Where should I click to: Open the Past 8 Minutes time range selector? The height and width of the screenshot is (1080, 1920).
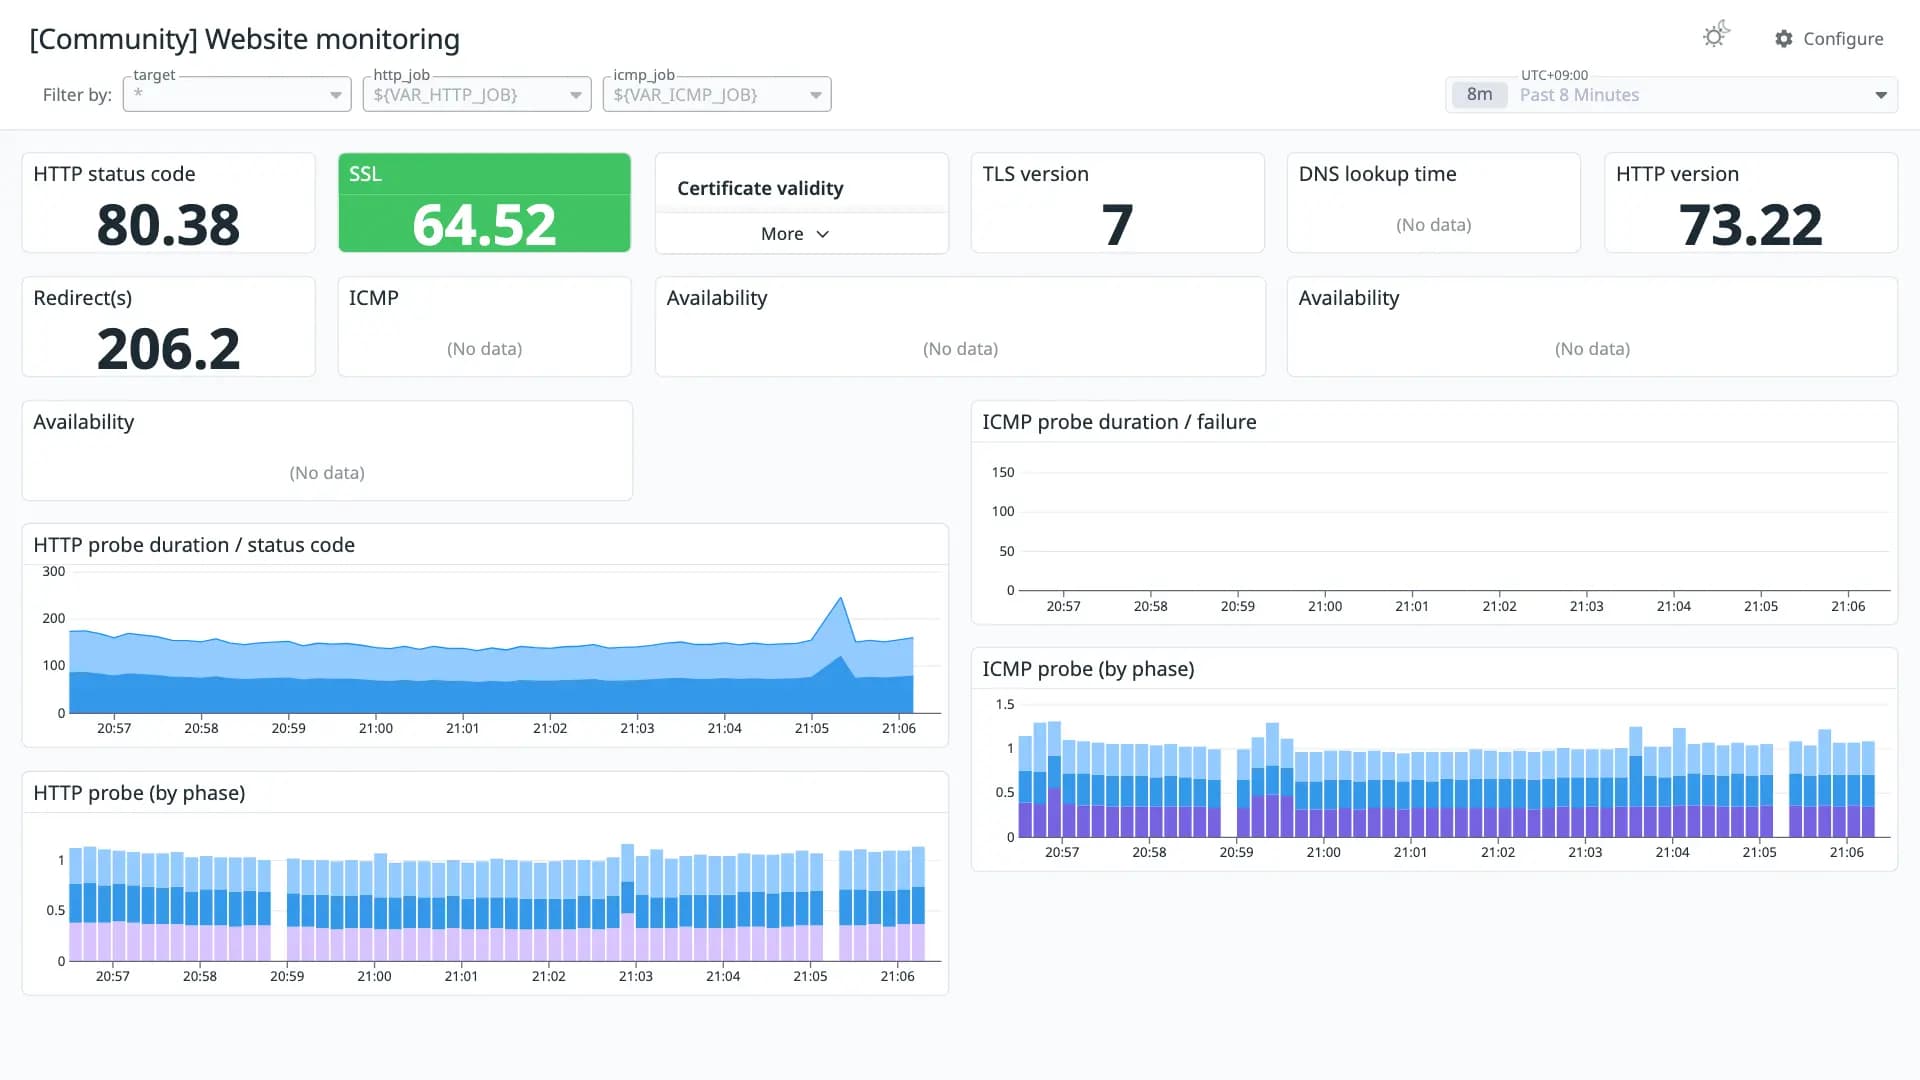pos(1671,94)
